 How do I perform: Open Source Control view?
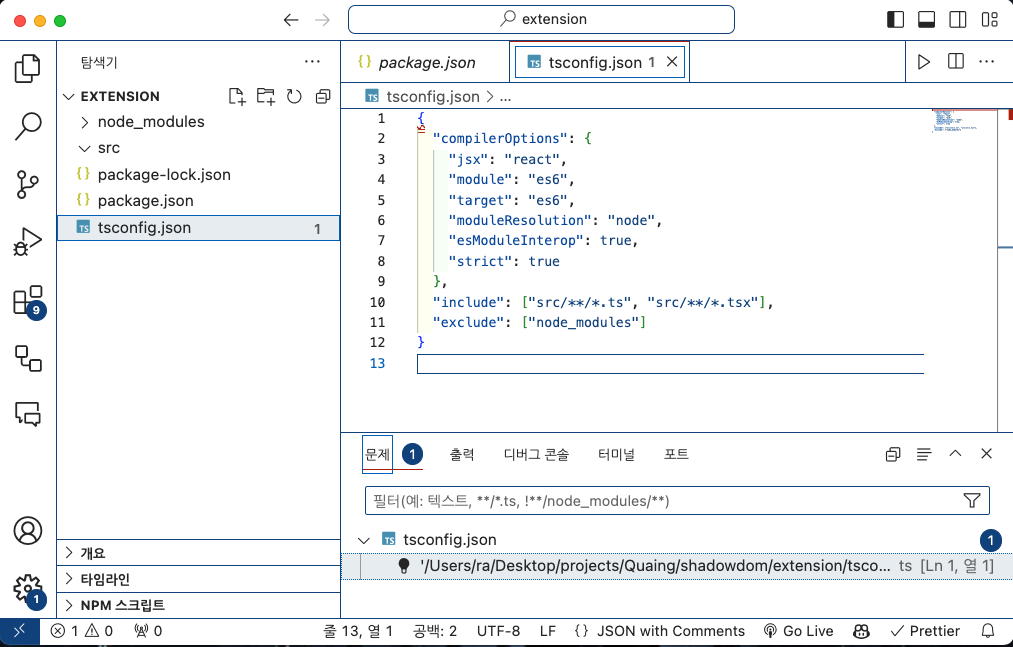[x=27, y=184]
